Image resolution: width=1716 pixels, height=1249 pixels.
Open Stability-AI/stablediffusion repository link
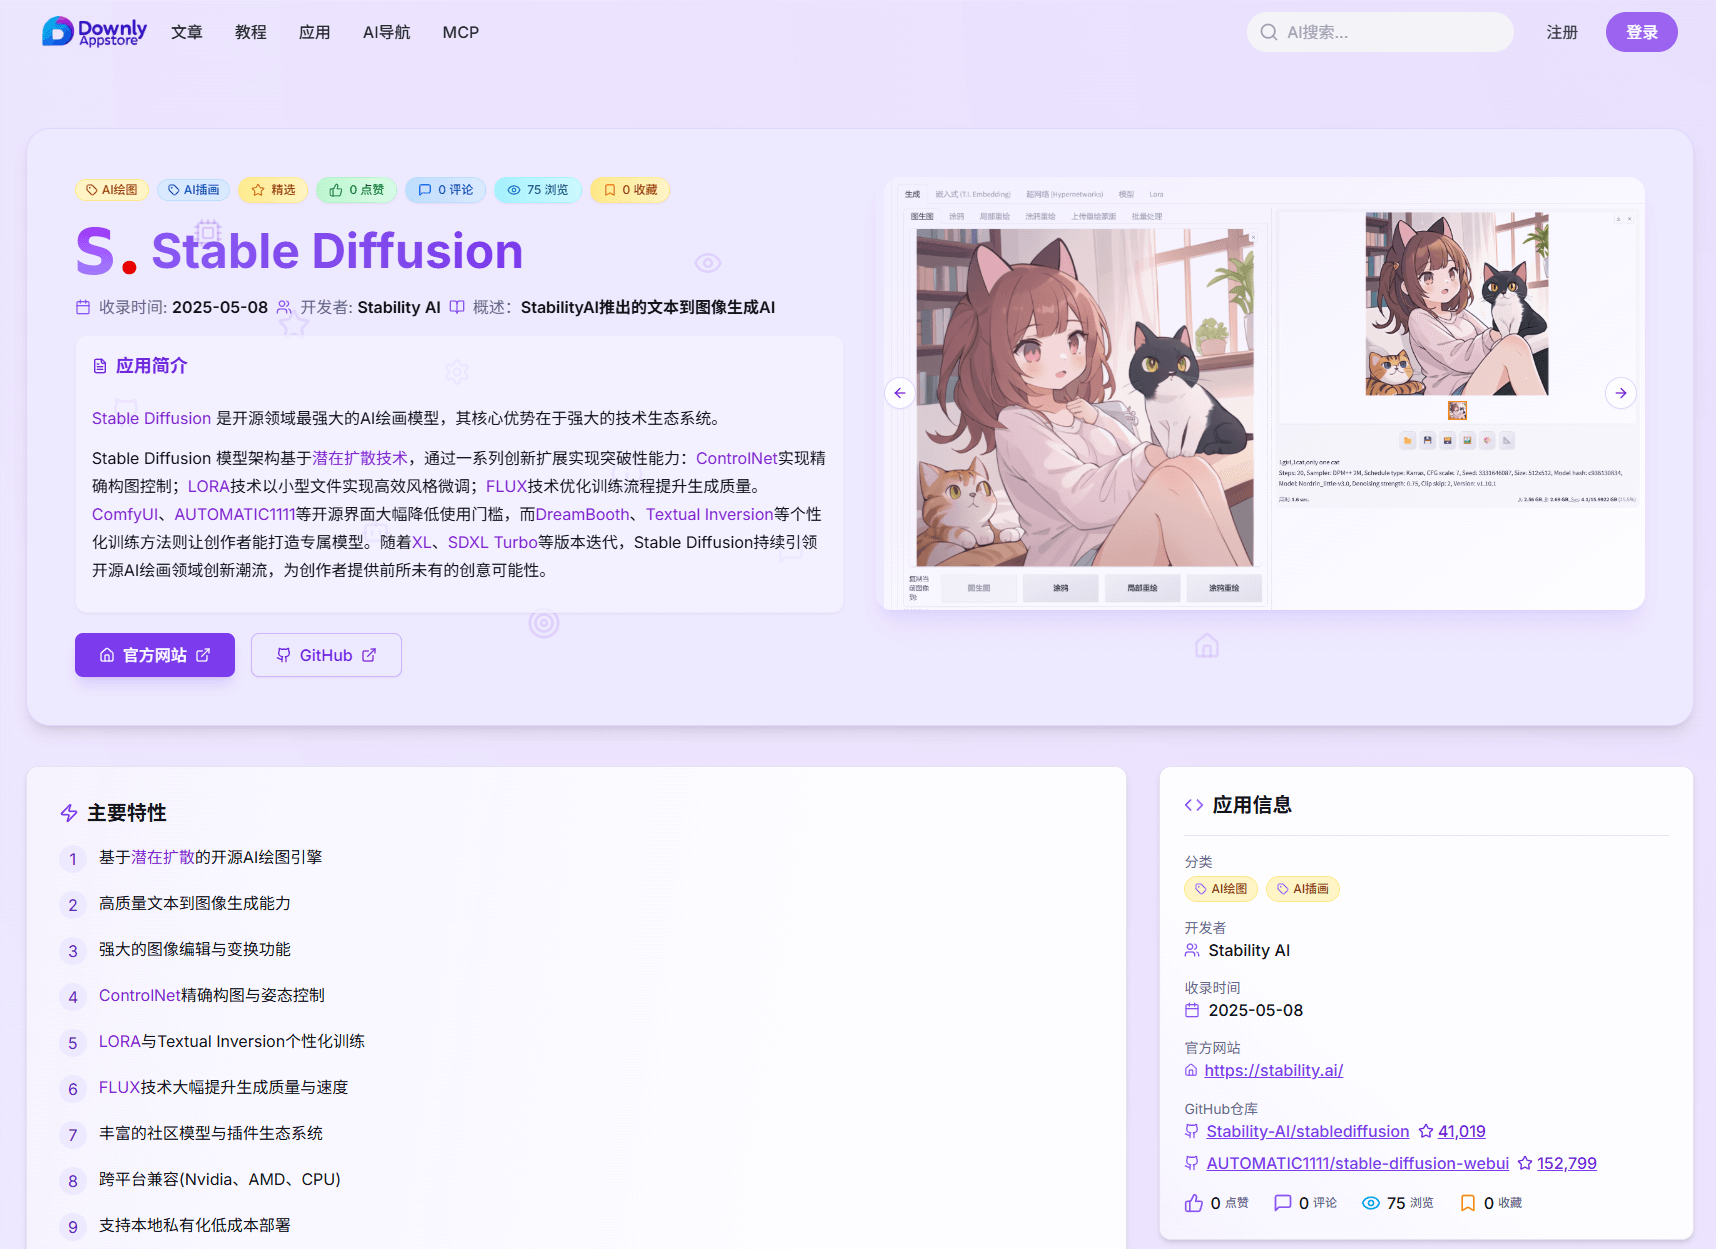tap(1308, 1131)
